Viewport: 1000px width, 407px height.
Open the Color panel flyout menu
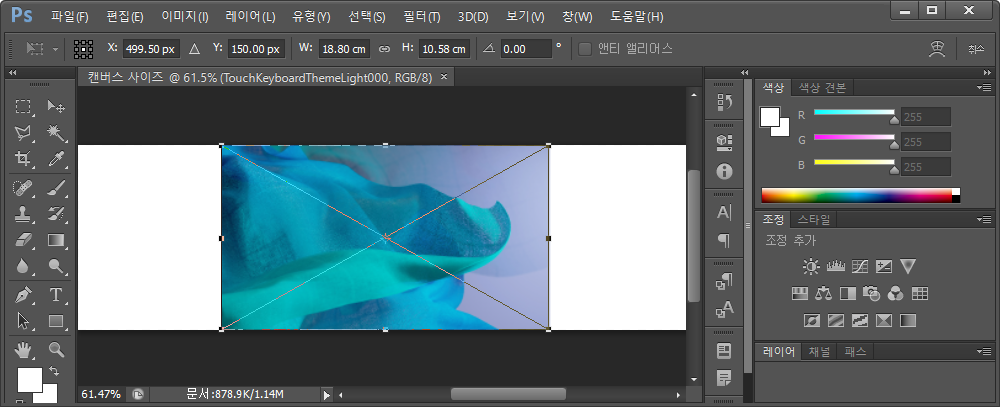pos(983,87)
